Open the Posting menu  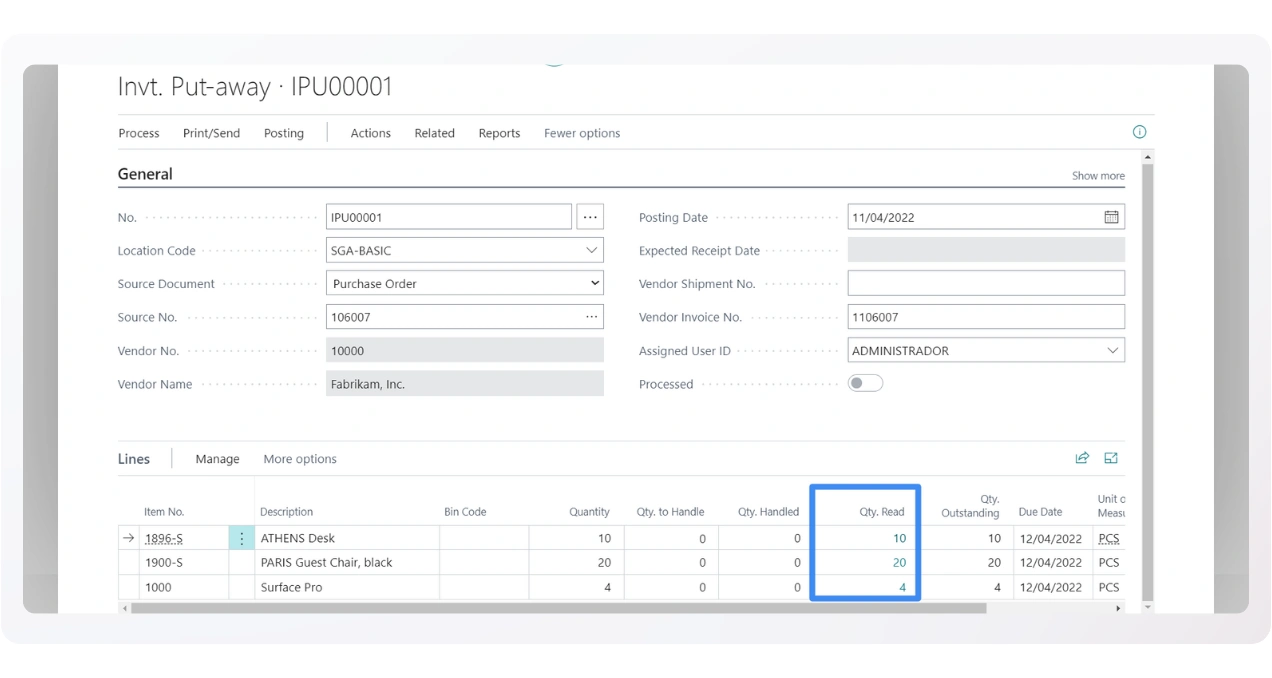[x=284, y=133]
